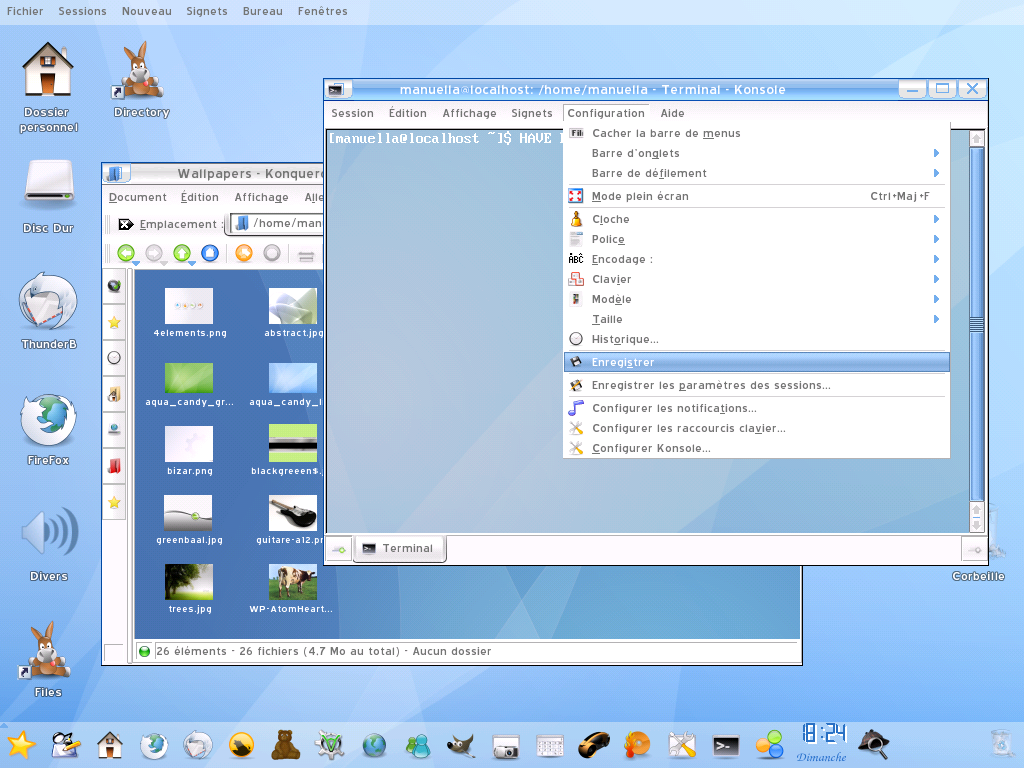Expand the Police submenu
This screenshot has height=768, width=1024.
pyautogui.click(x=756, y=240)
